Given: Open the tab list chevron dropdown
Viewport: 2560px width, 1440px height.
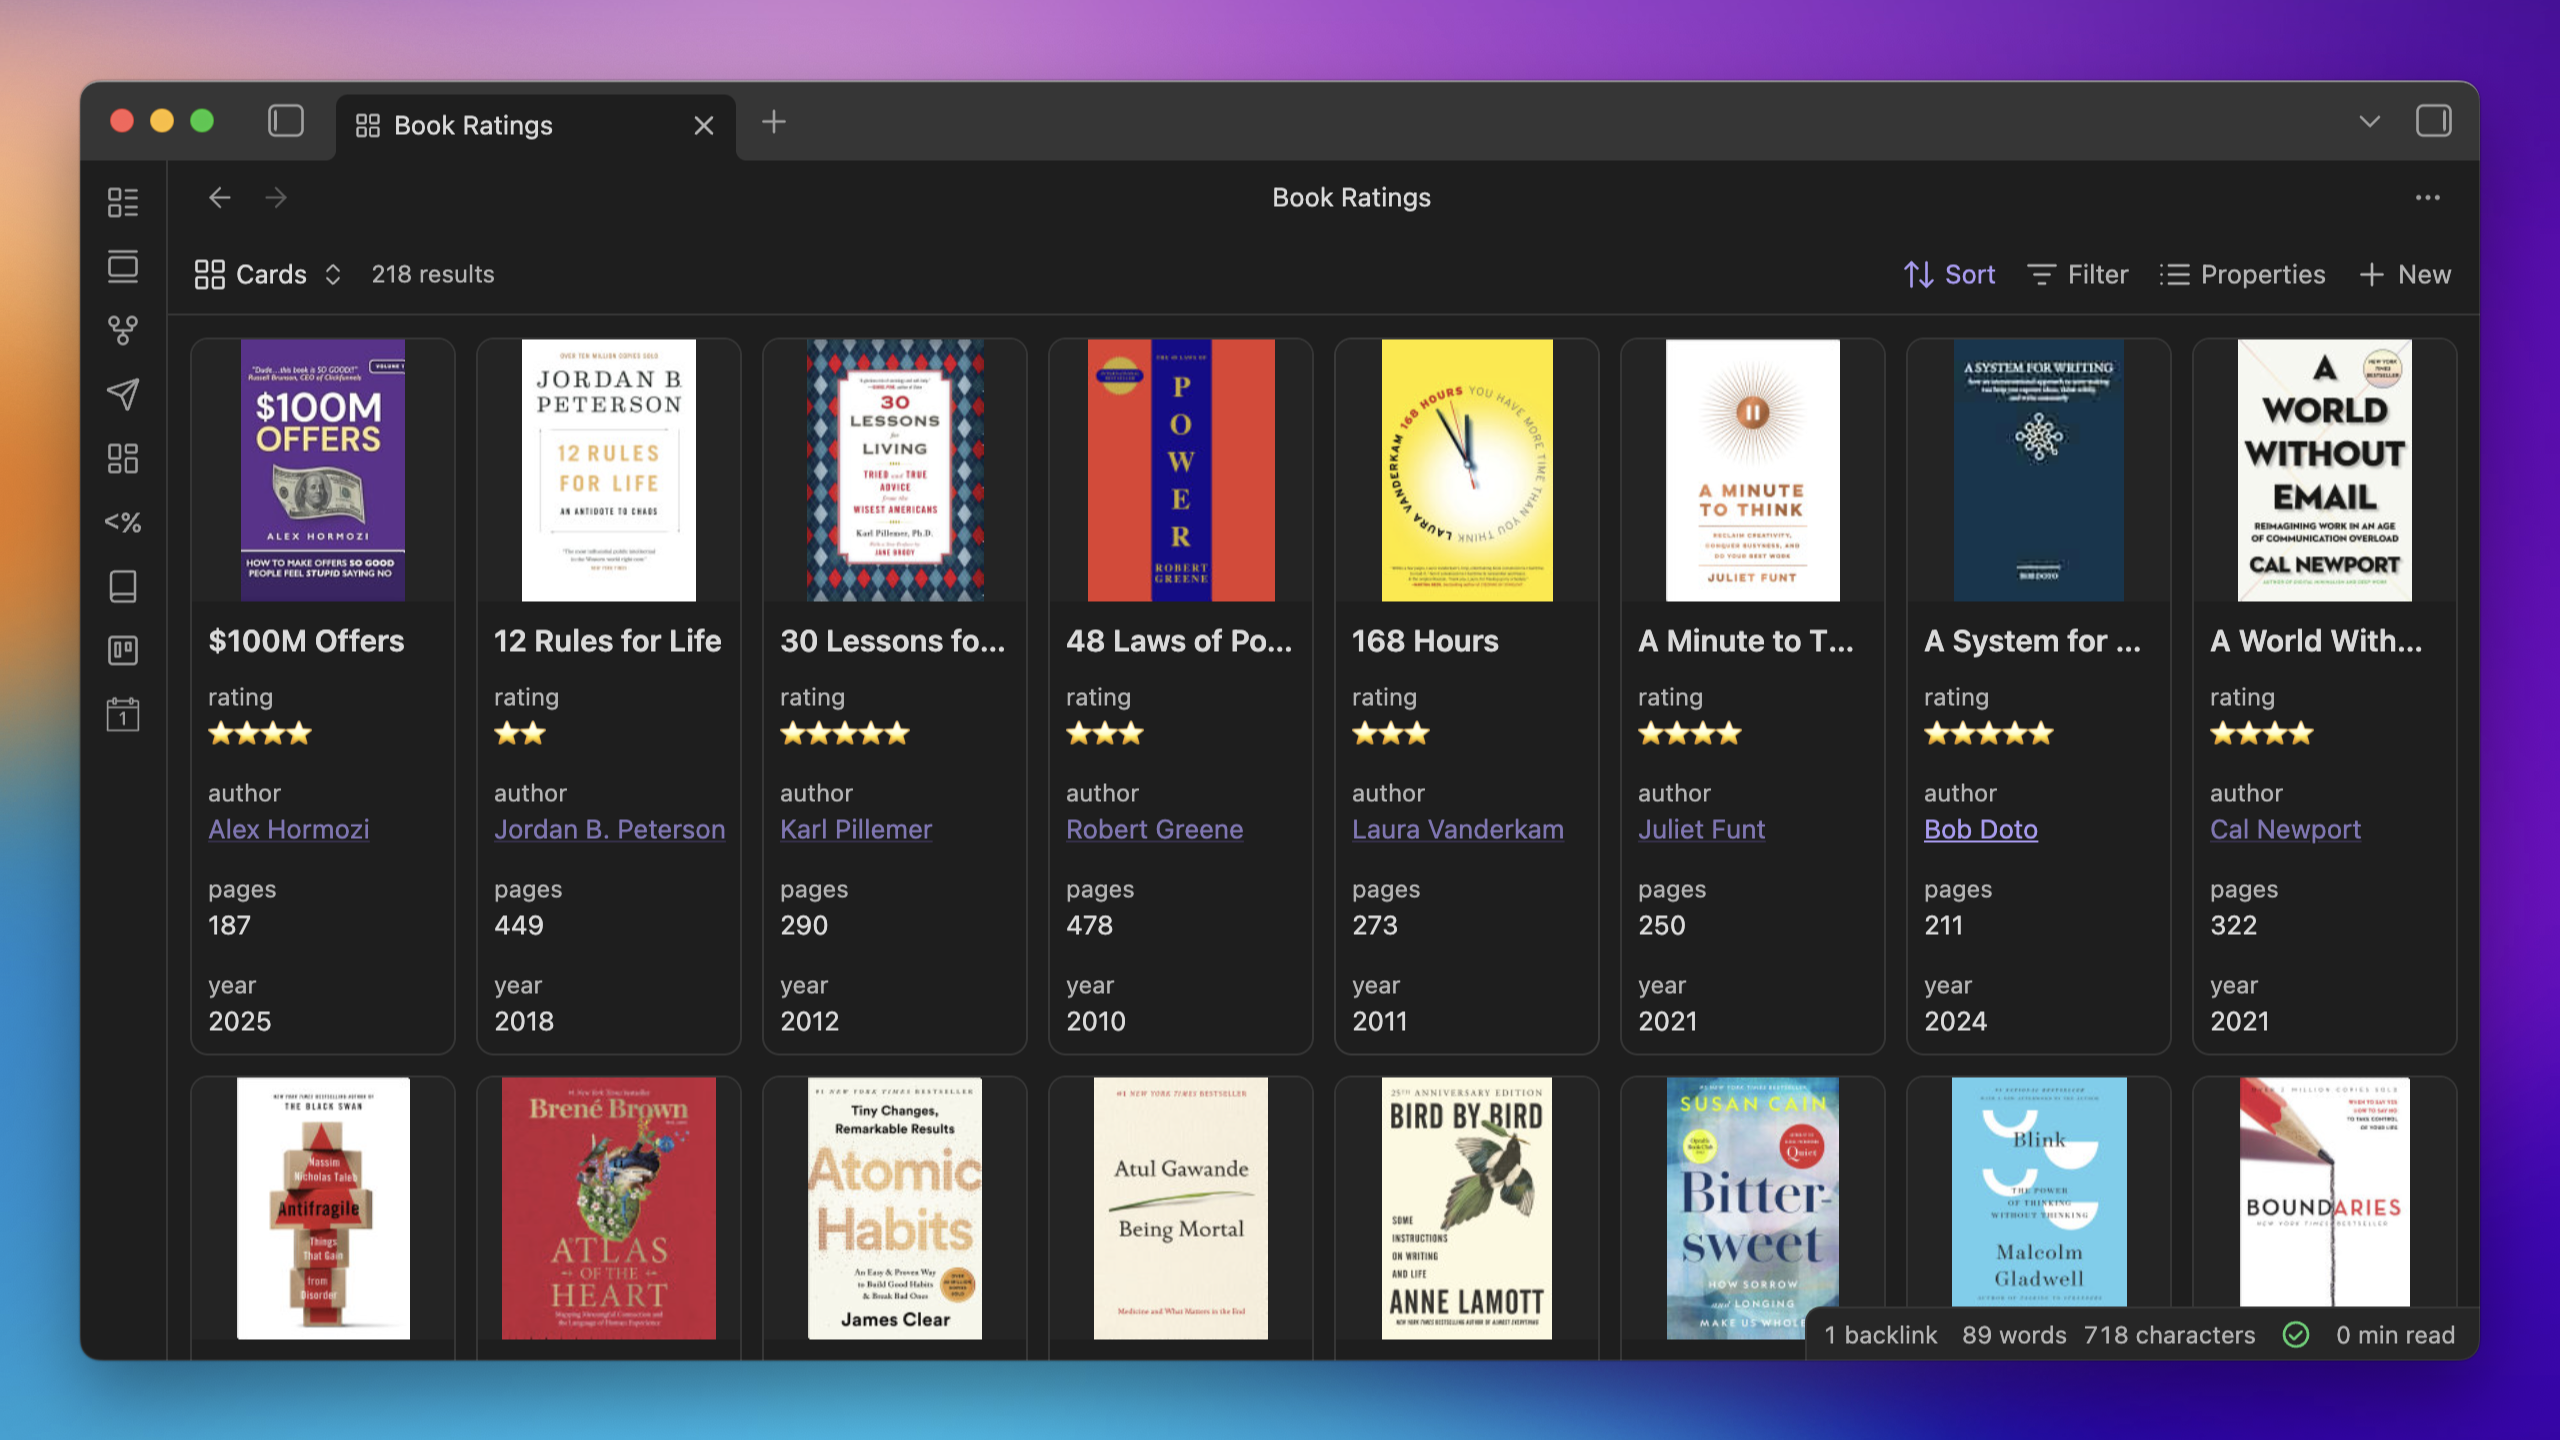Looking at the screenshot, I should pyautogui.click(x=2369, y=122).
